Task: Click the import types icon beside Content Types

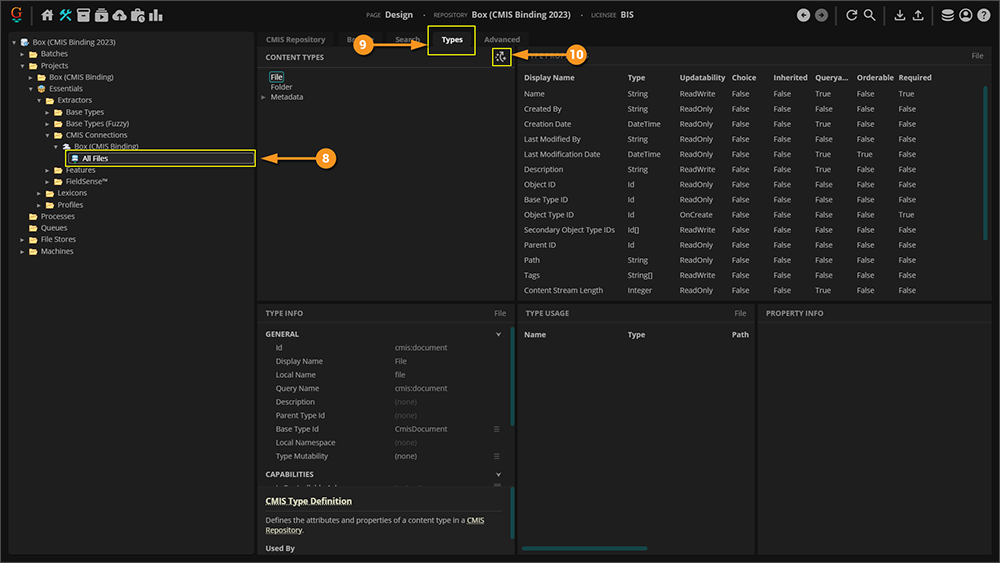Action: click(501, 57)
